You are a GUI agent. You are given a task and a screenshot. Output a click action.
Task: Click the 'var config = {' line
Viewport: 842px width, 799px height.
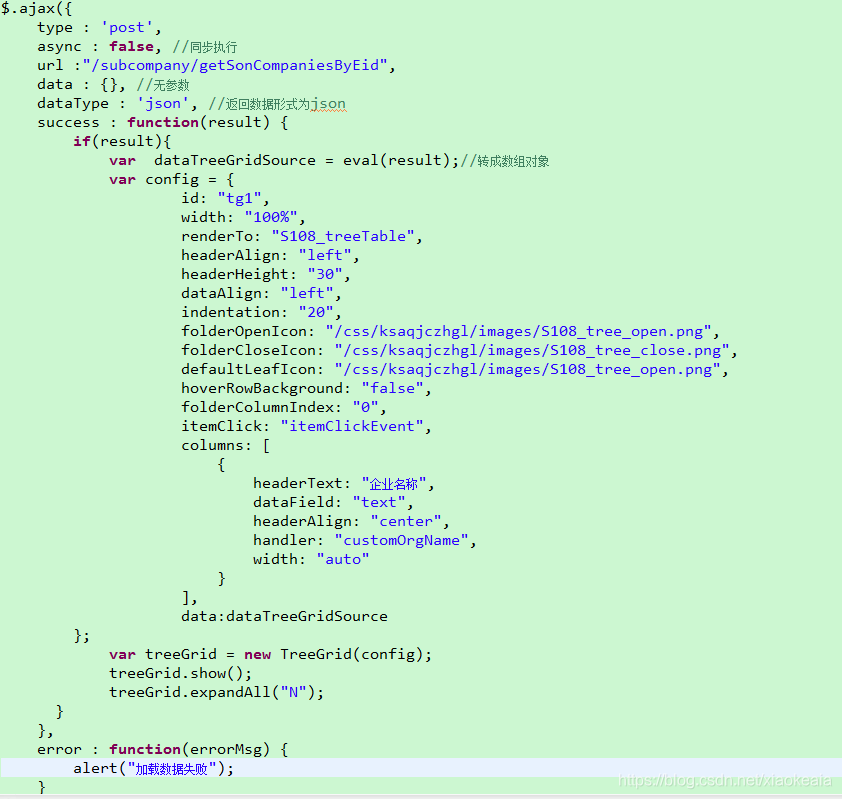(x=171, y=179)
